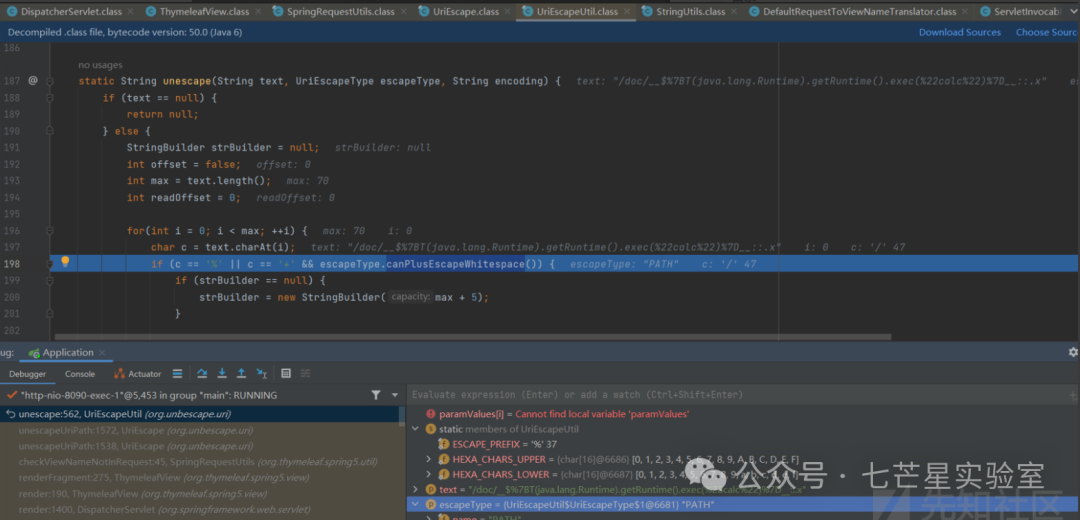This screenshot has height=520, width=1080.
Task: Close the ThymeleafView.class tab
Action: click(258, 12)
